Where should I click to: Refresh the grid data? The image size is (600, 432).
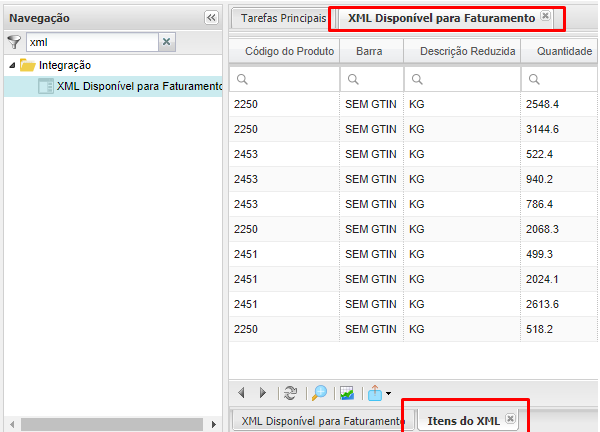click(x=291, y=393)
